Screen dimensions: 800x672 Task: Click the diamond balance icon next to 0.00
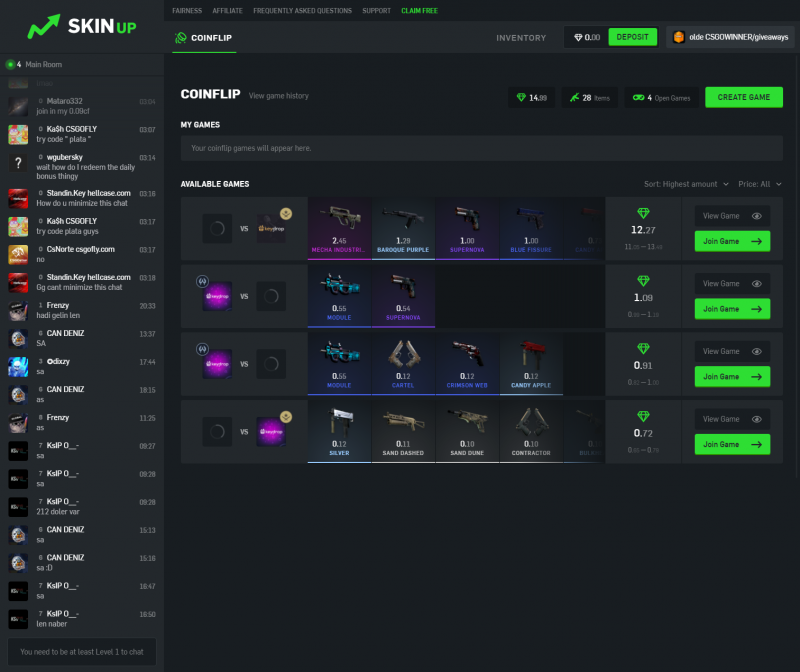pyautogui.click(x=578, y=37)
